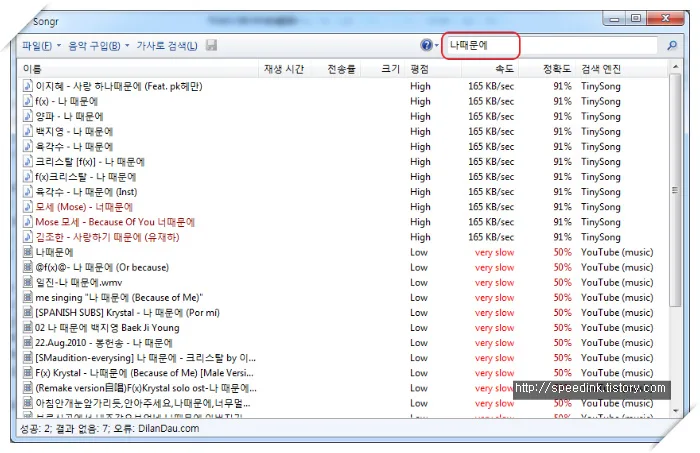700x453 pixels.
Task: Click music icon beside Mose 모세 - Because Of You
Action: coord(28,222)
